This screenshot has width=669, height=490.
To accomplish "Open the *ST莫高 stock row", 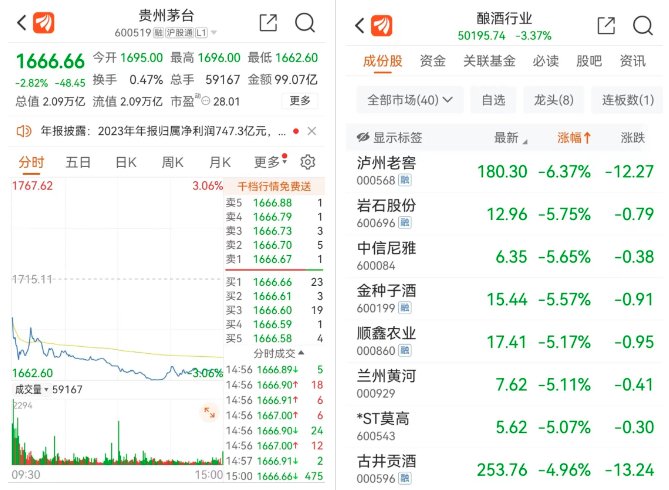I will 505,427.
